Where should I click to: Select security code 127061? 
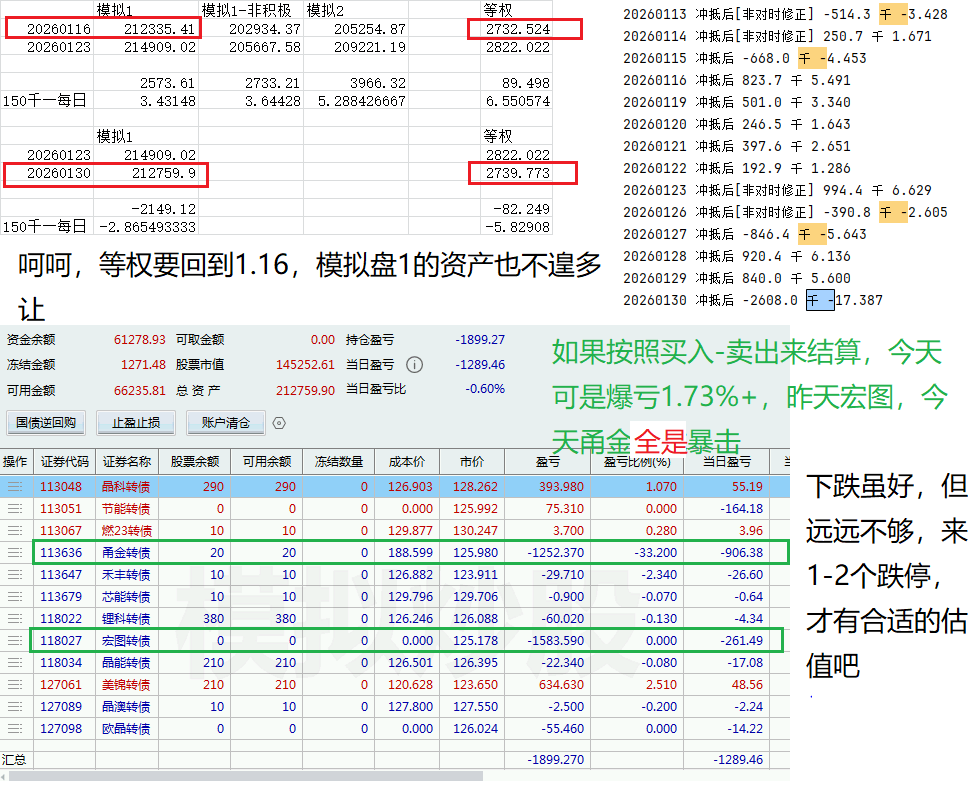[61, 685]
